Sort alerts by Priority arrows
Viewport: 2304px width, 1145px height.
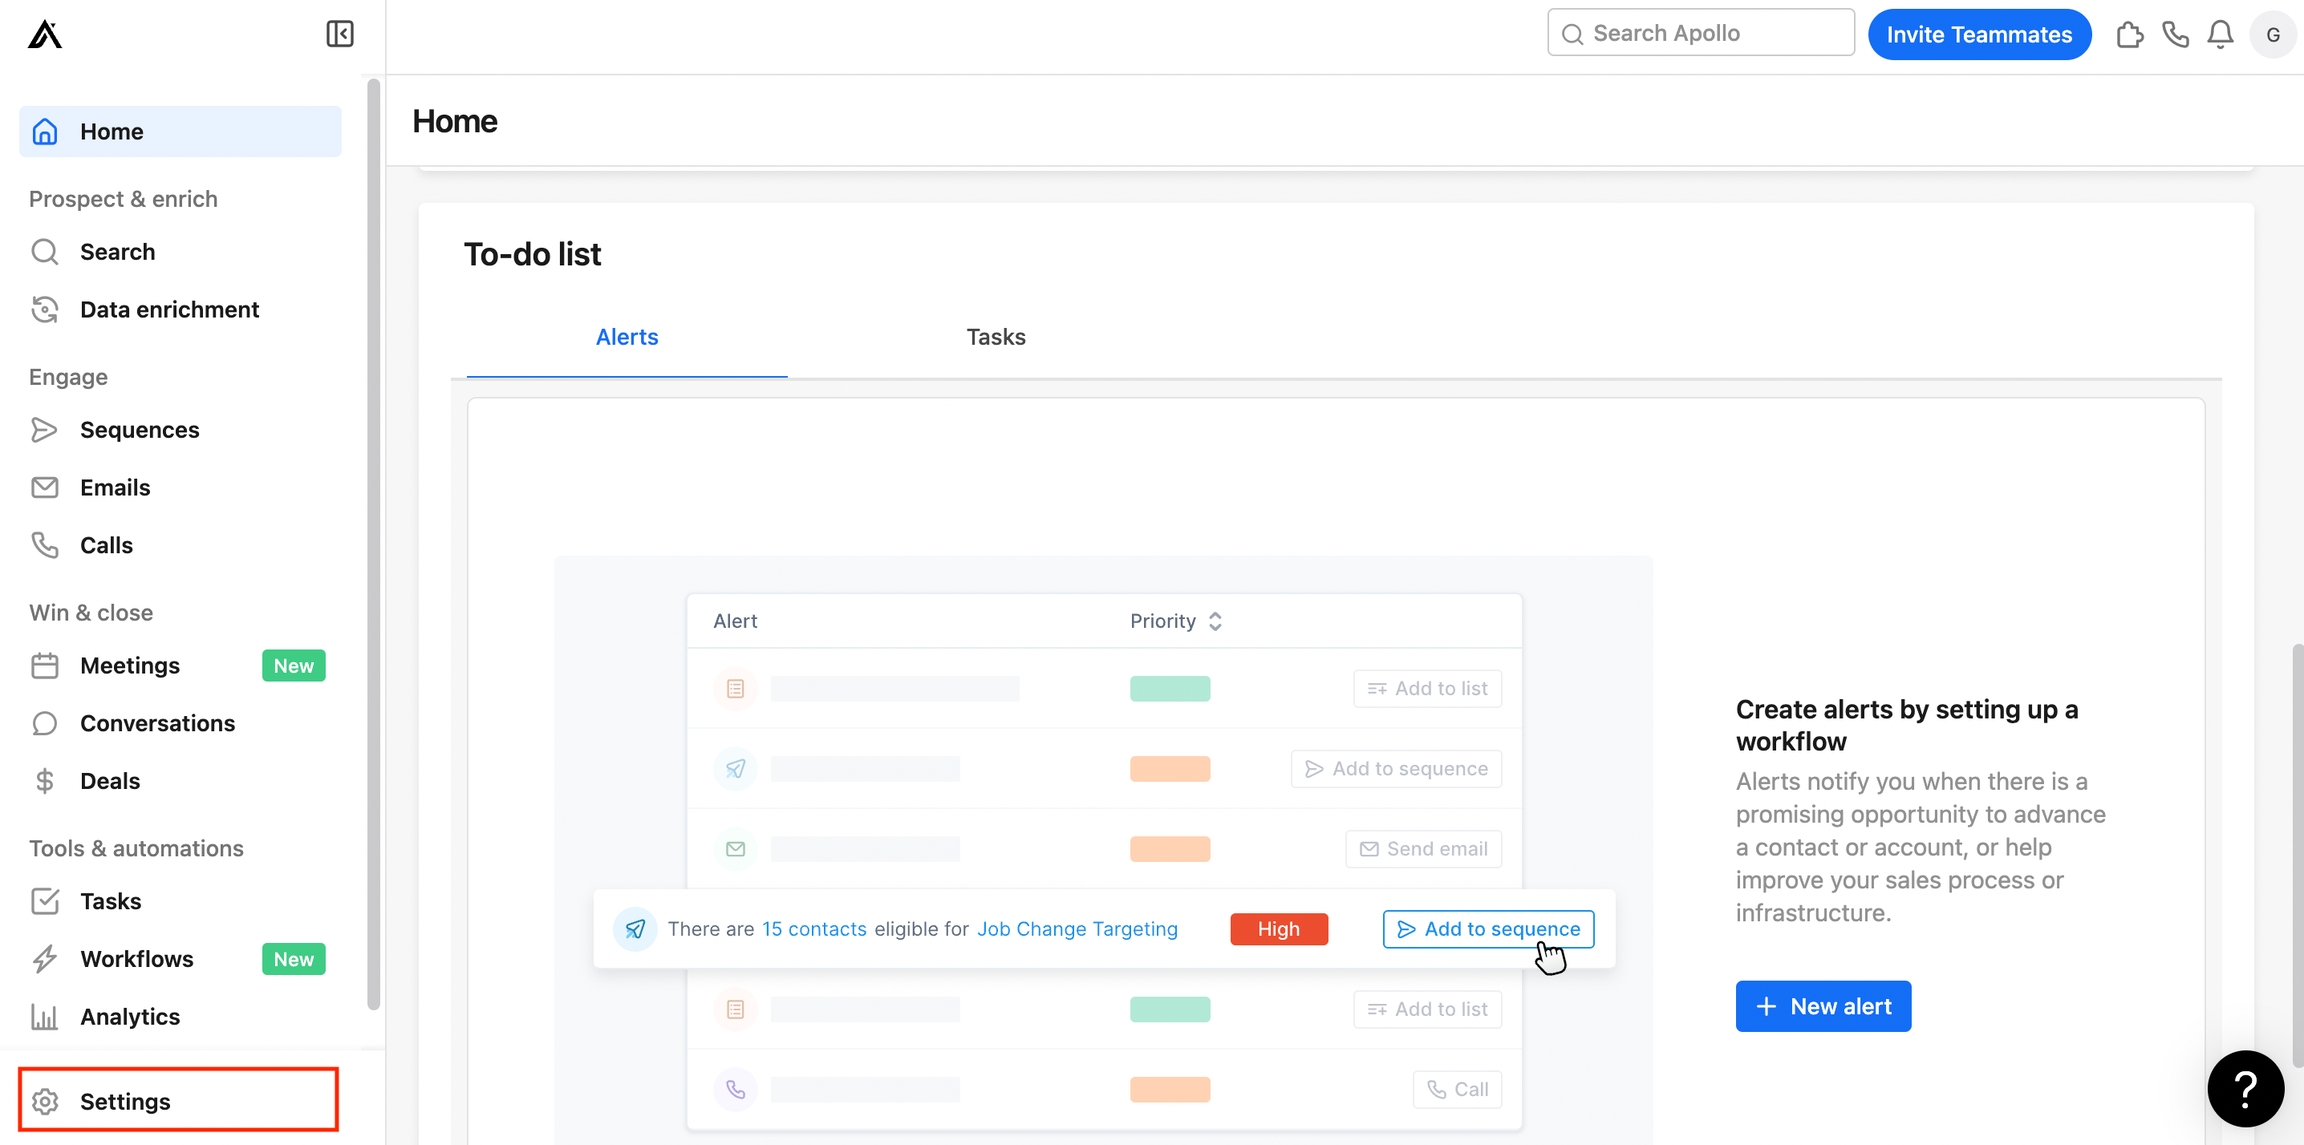[x=1215, y=621]
